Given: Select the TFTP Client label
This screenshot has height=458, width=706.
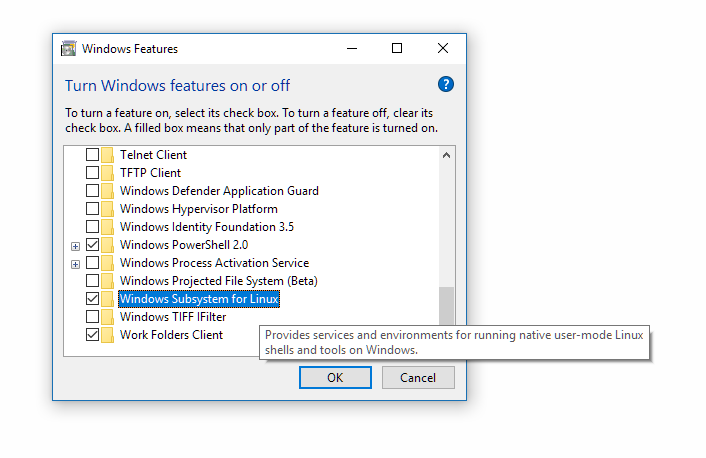Looking at the screenshot, I should [x=150, y=173].
